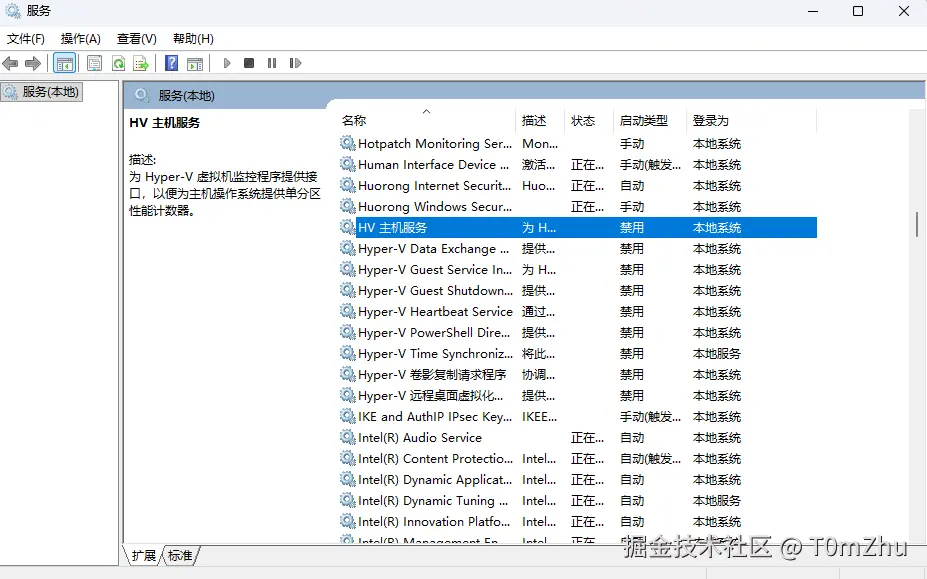Select the Intel(R) Audio Service name
927x579 pixels.
tap(420, 438)
